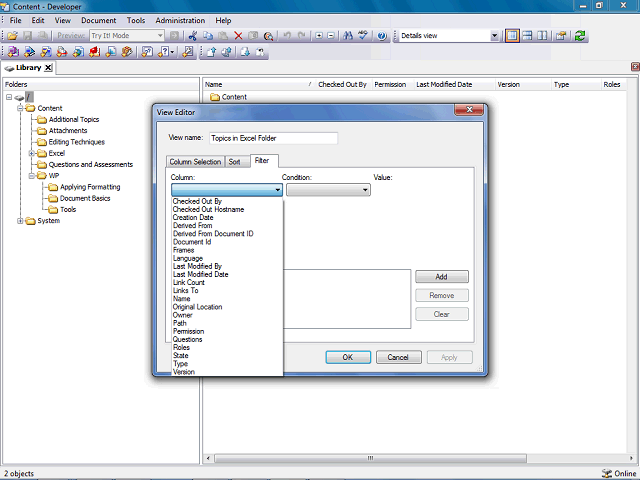640x480 pixels.
Task: Click the Online status icon in status bar
Action: click(x=607, y=473)
